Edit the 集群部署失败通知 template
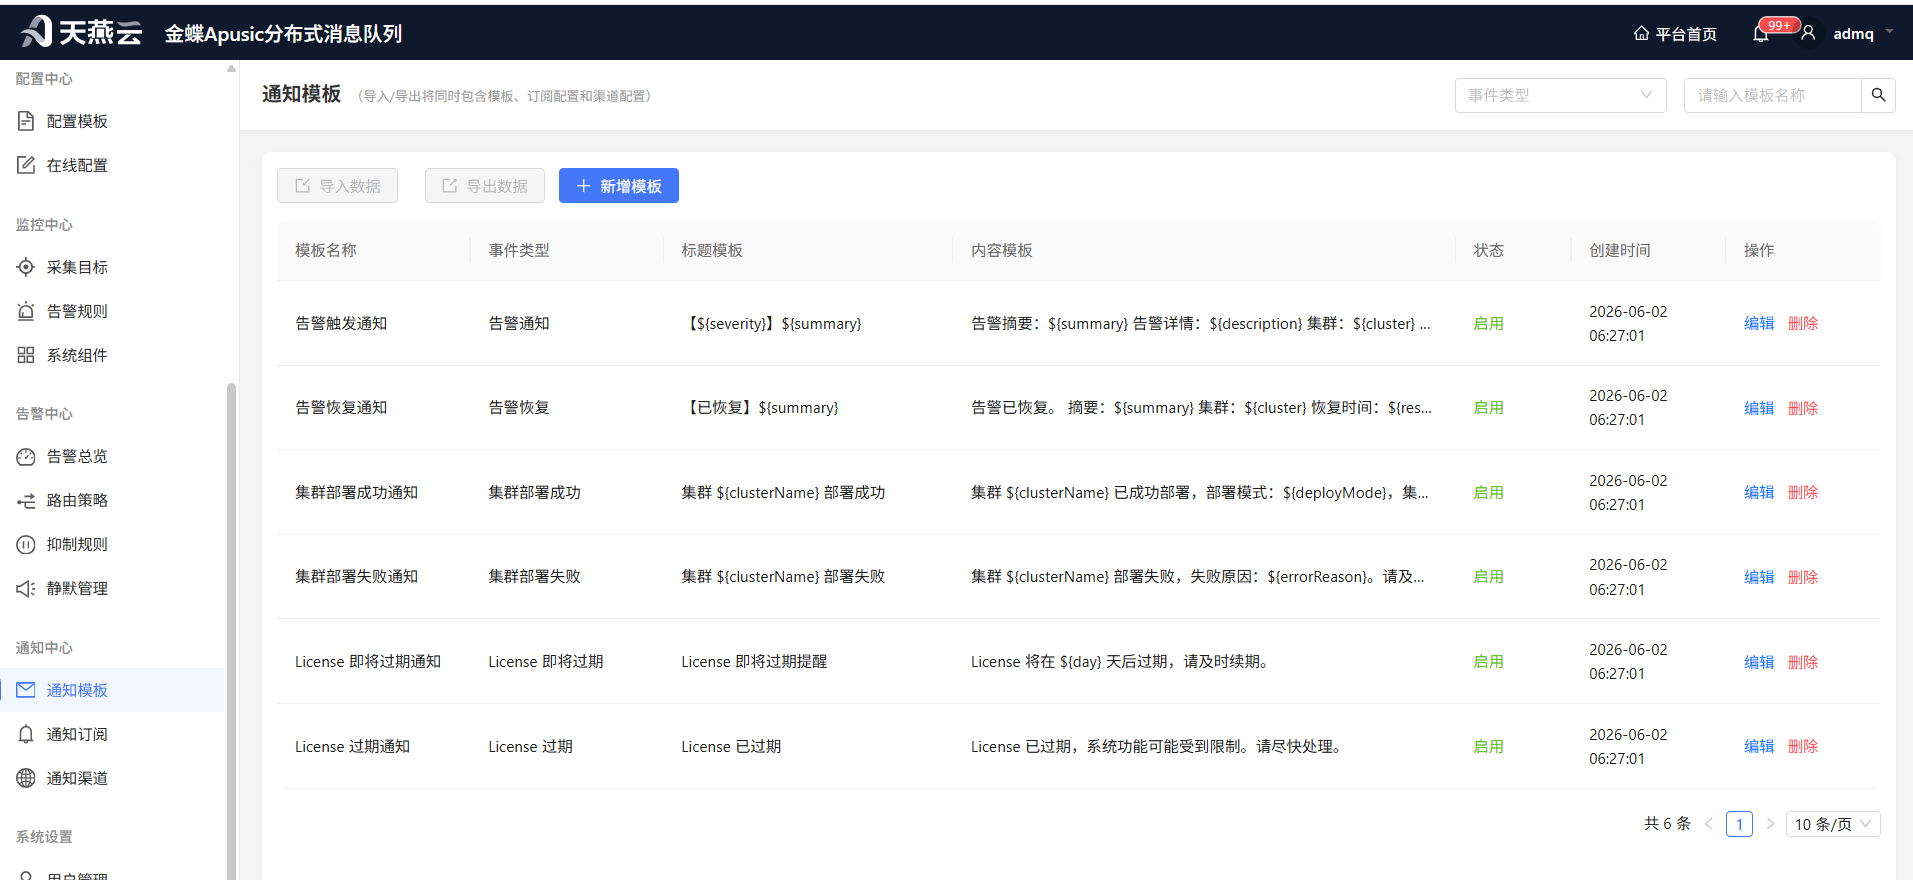 [x=1759, y=577]
